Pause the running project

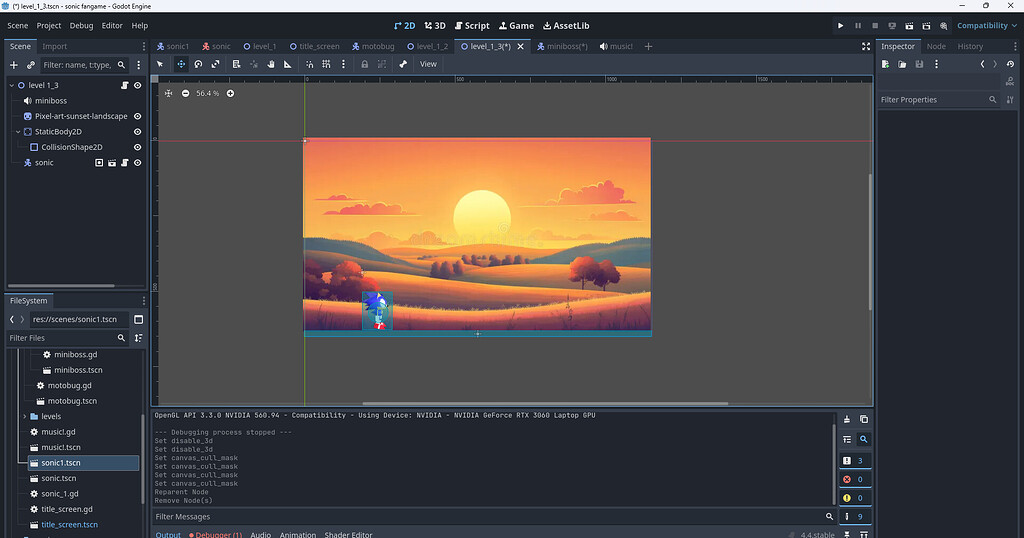[857, 25]
